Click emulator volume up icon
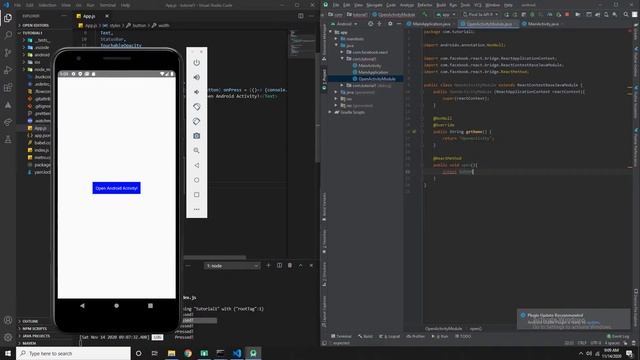Image resolution: width=640 pixels, height=360 pixels. tap(197, 77)
